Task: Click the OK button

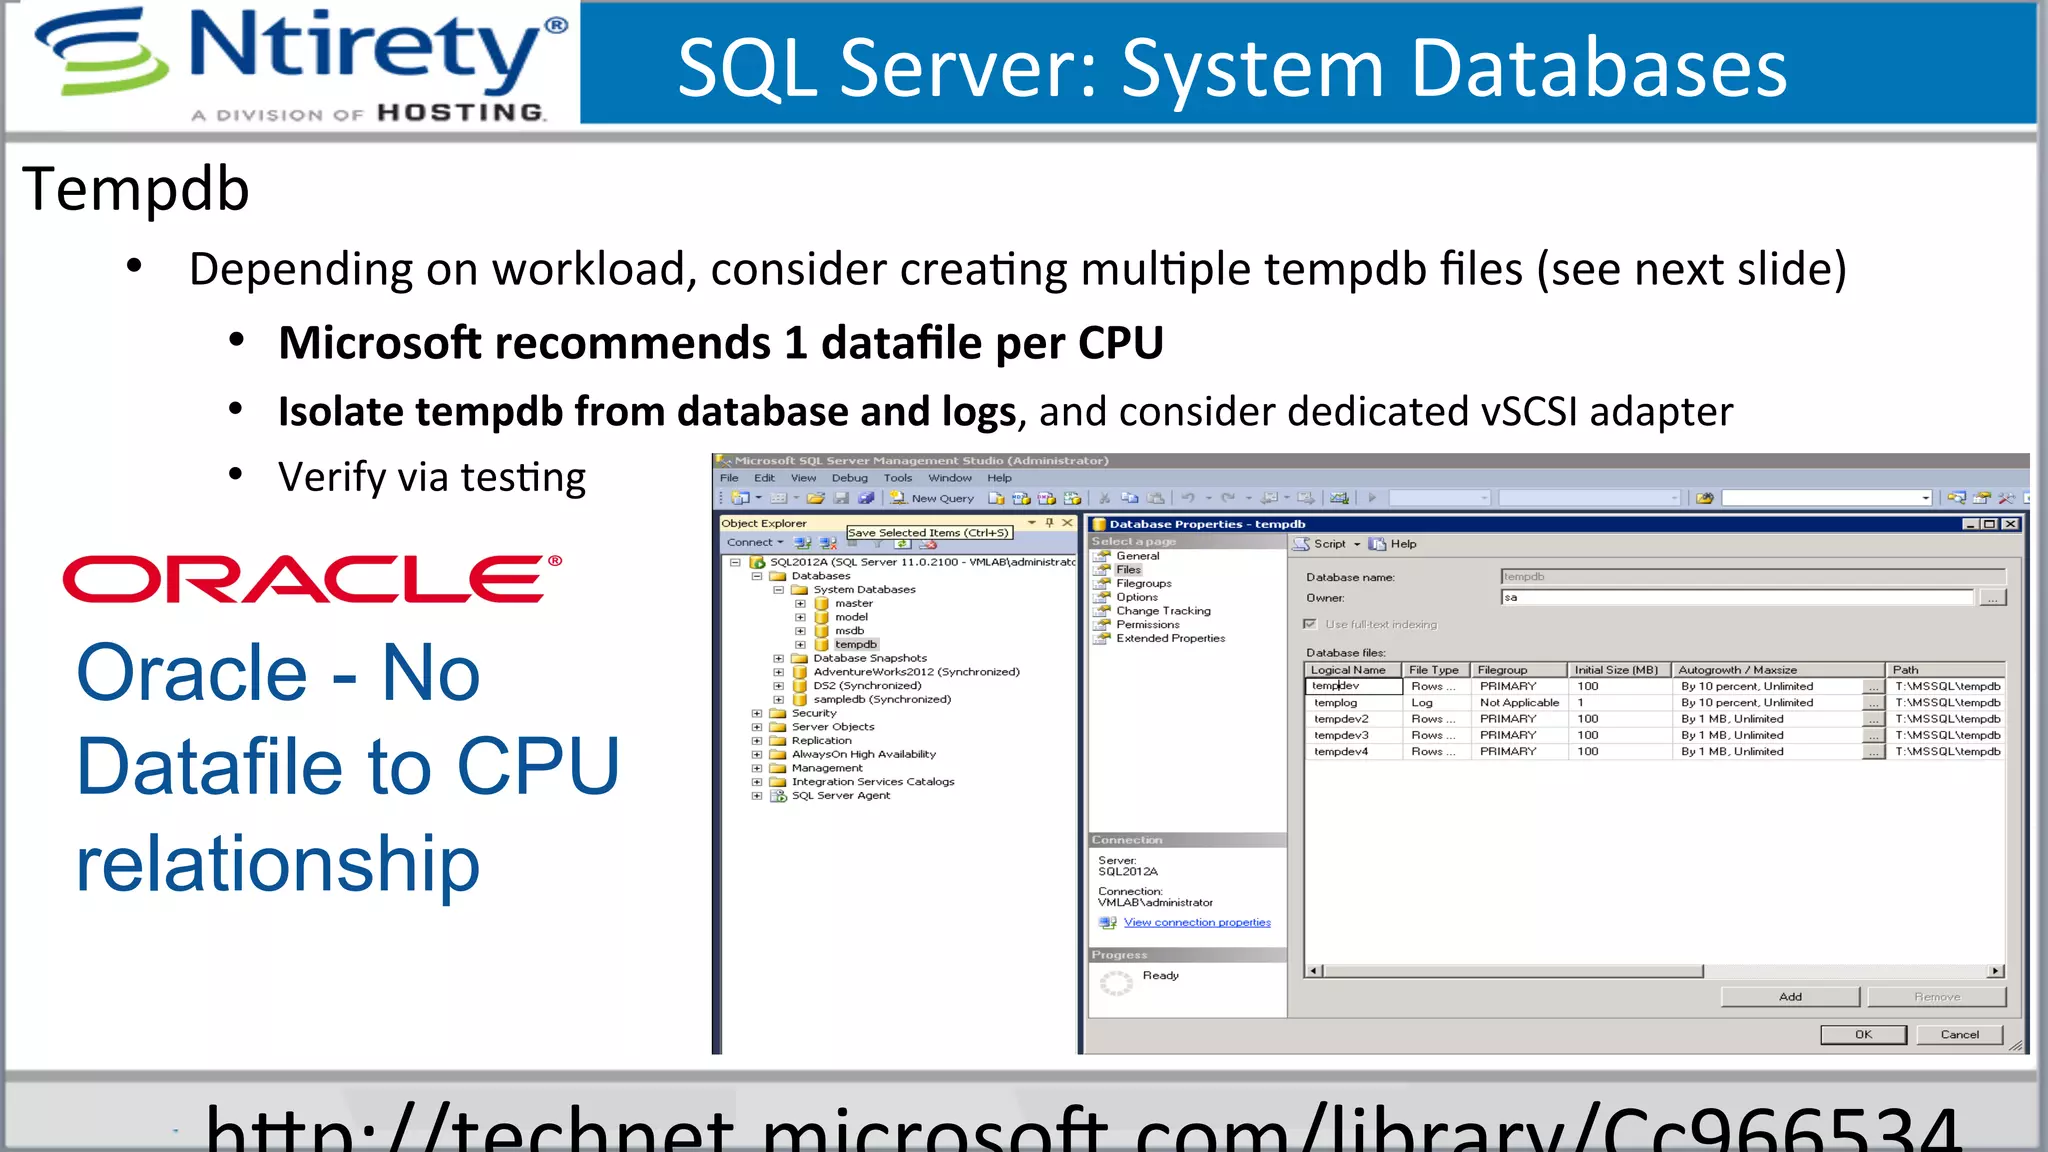Action: [1863, 1035]
